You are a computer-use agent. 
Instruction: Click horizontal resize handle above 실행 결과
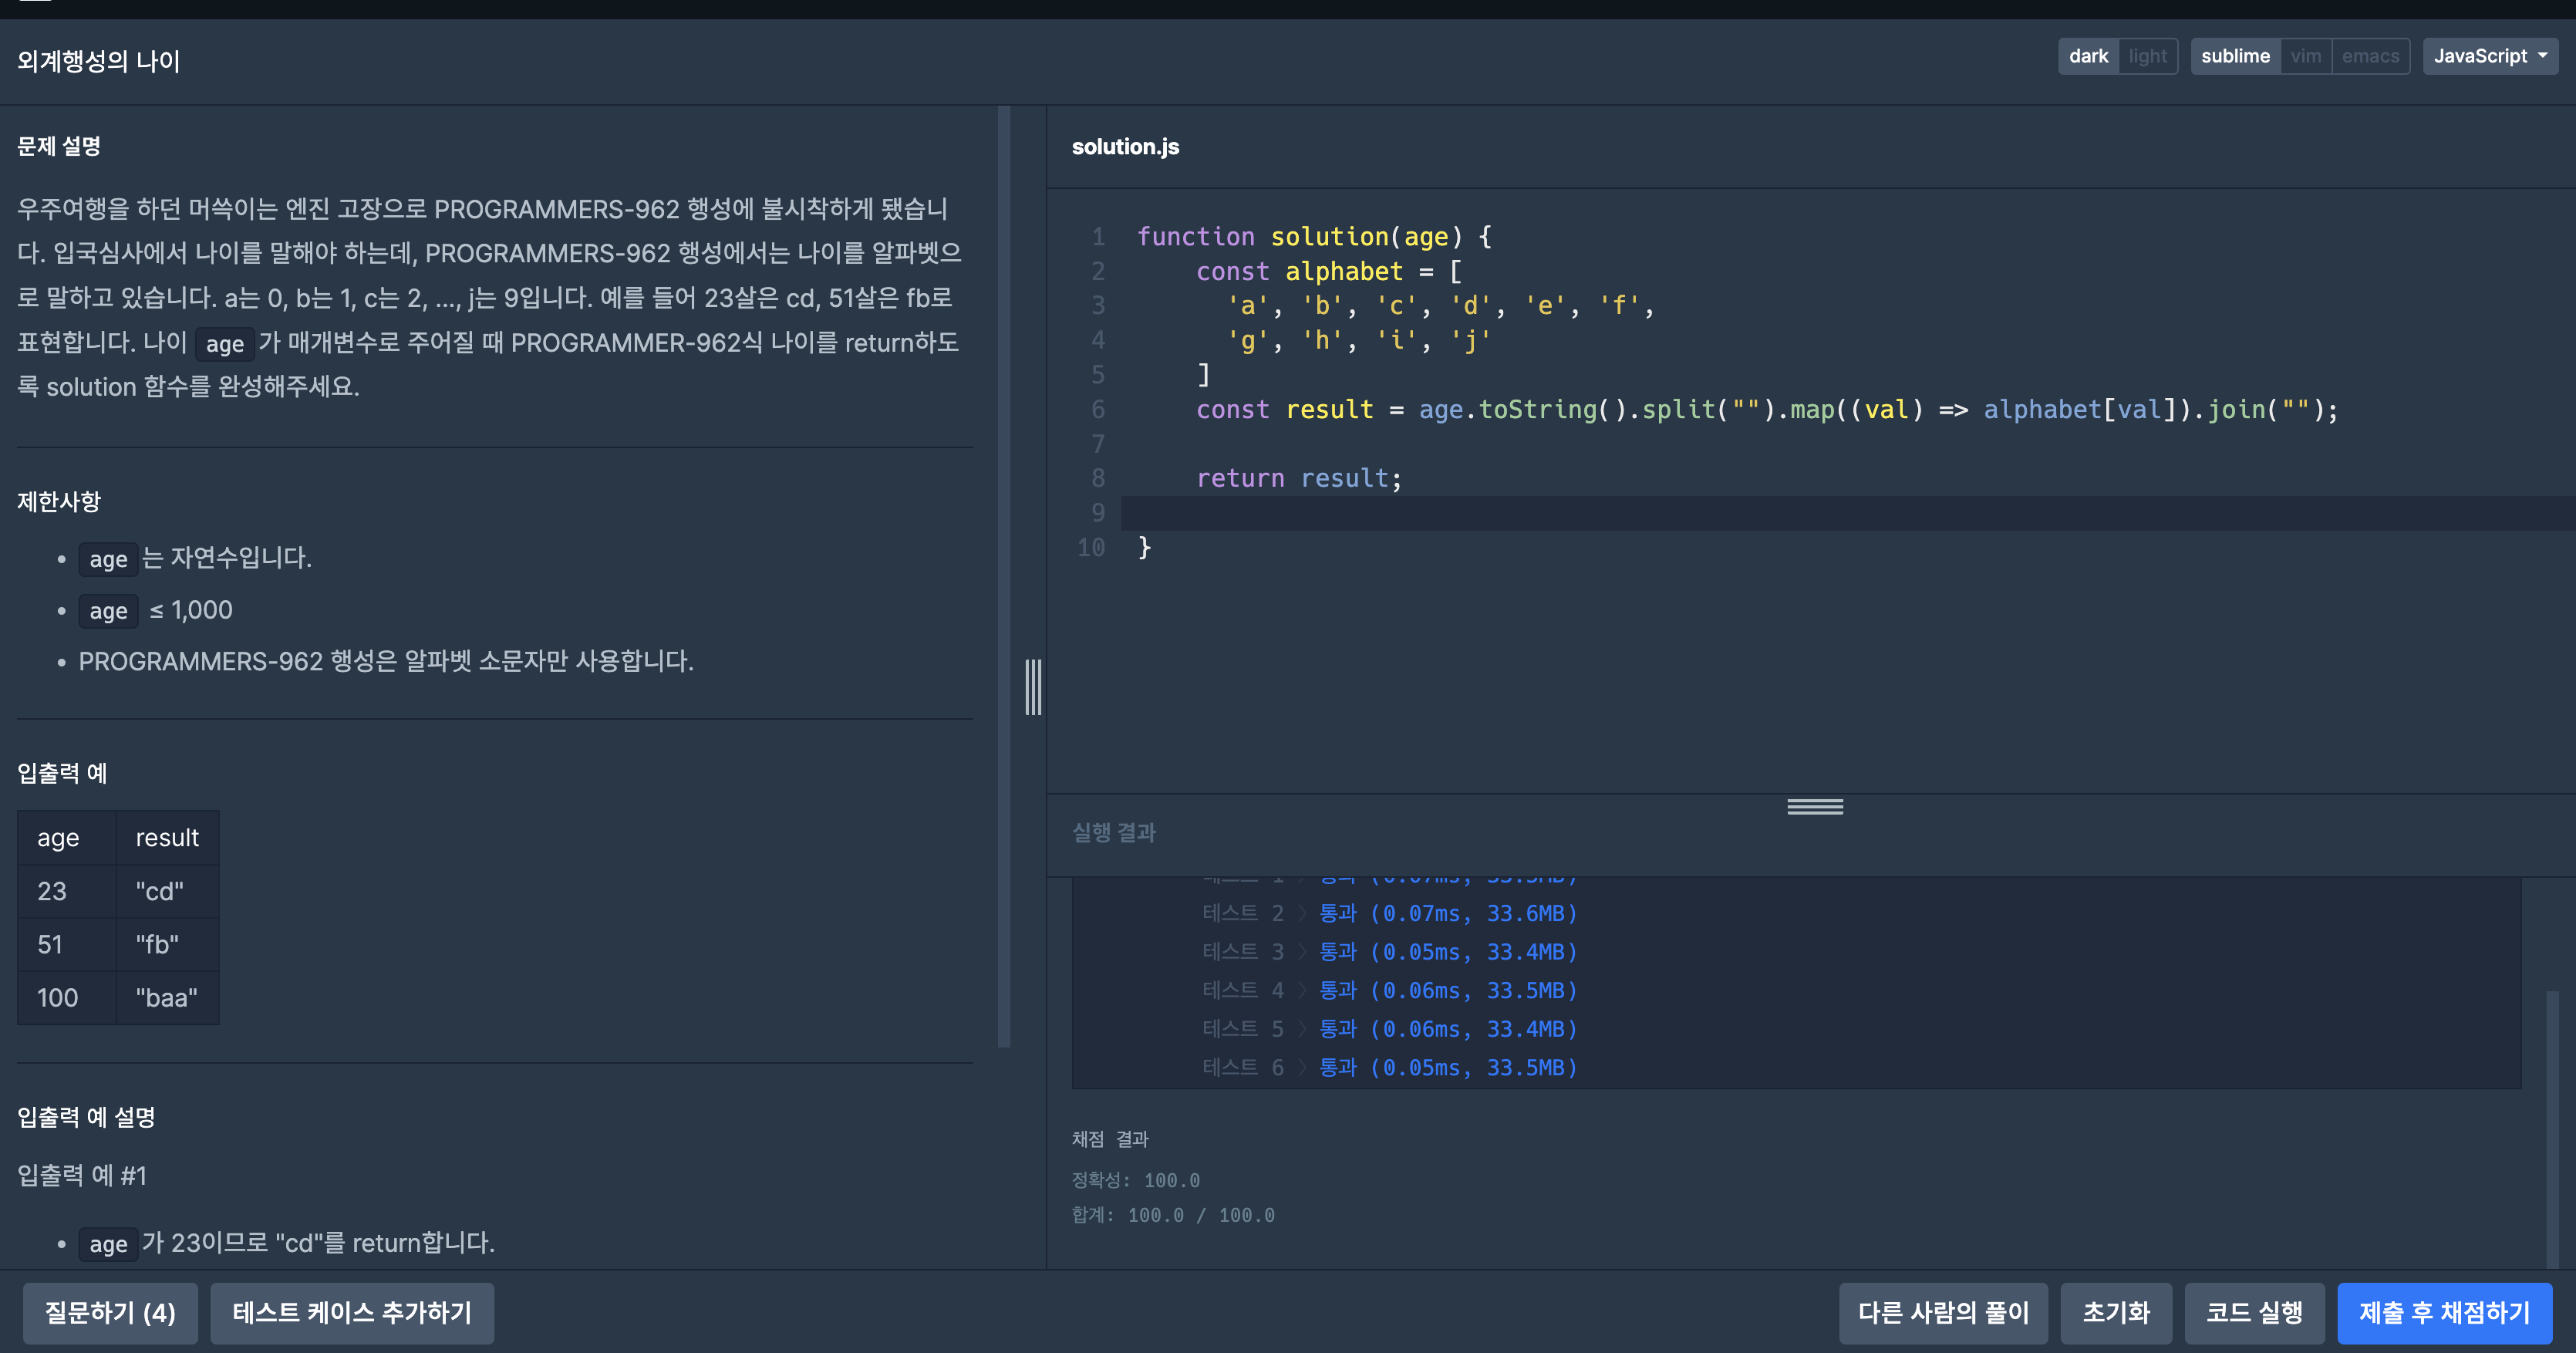(1814, 807)
